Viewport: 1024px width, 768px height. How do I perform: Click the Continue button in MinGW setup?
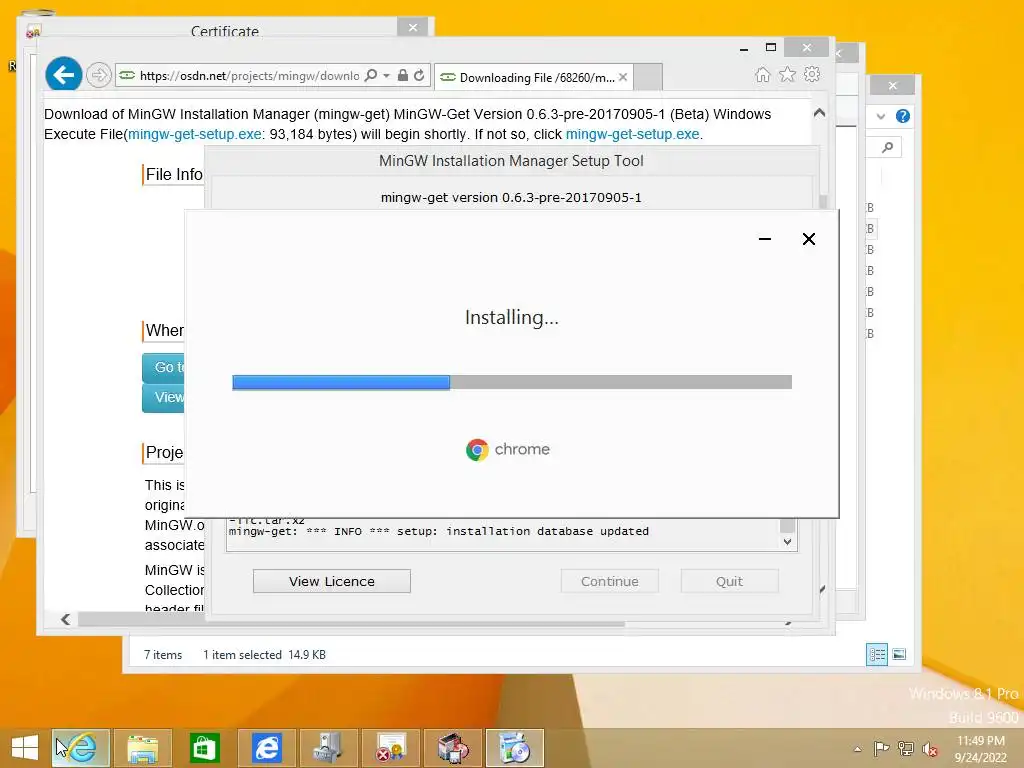(609, 581)
